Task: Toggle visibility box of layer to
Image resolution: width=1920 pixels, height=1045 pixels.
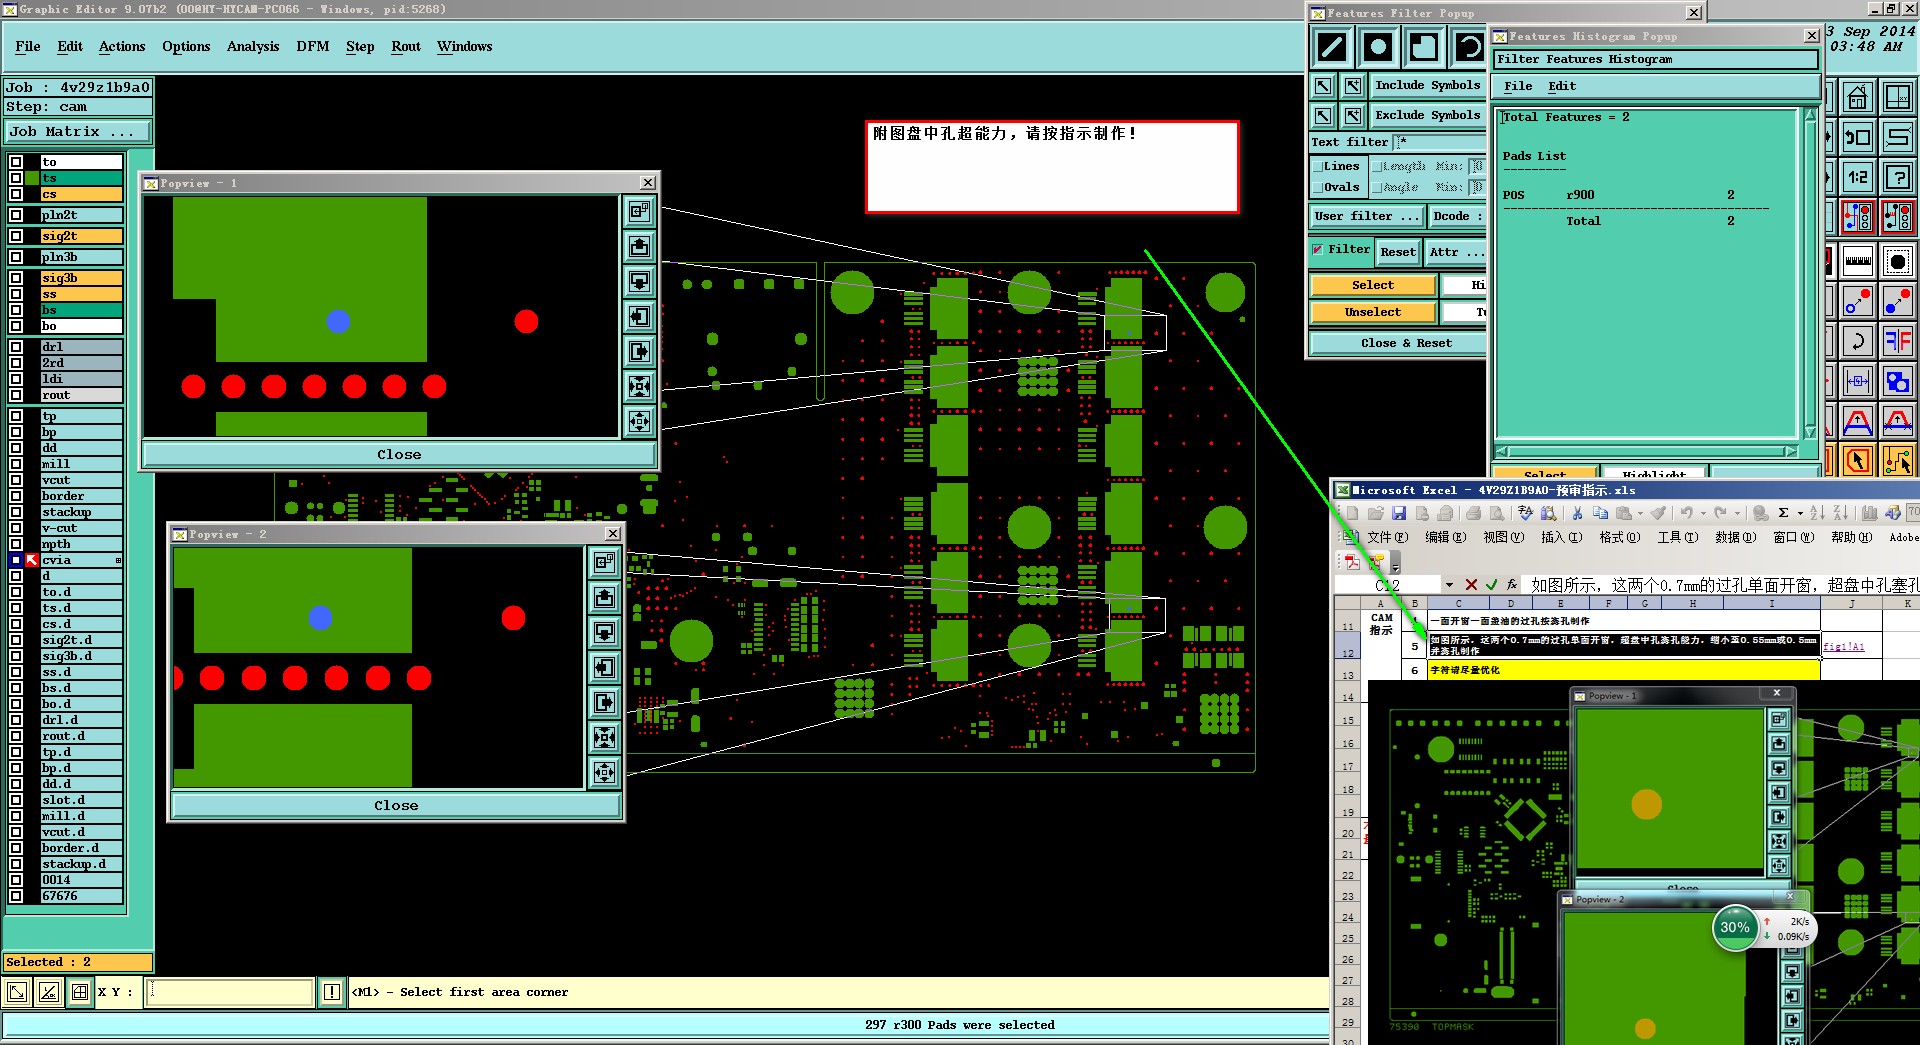Action: [x=16, y=162]
